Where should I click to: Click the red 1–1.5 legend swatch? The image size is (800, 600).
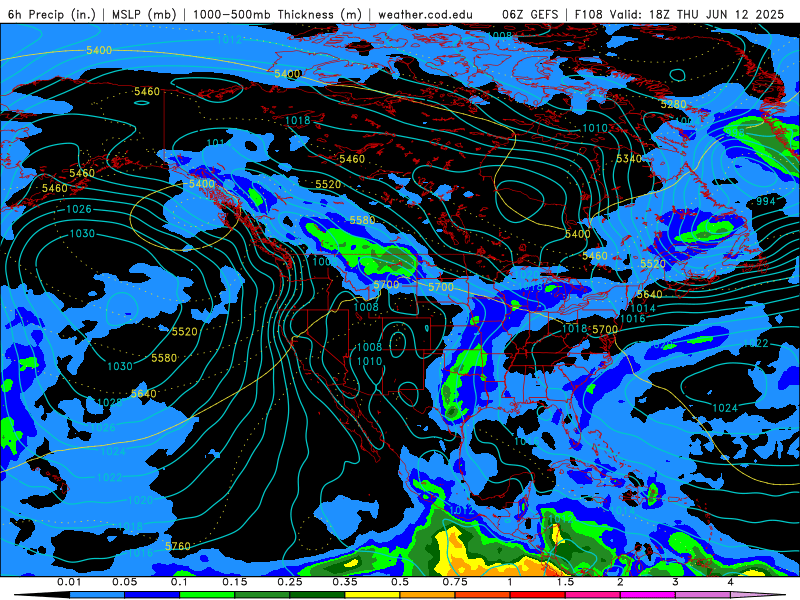(538, 595)
